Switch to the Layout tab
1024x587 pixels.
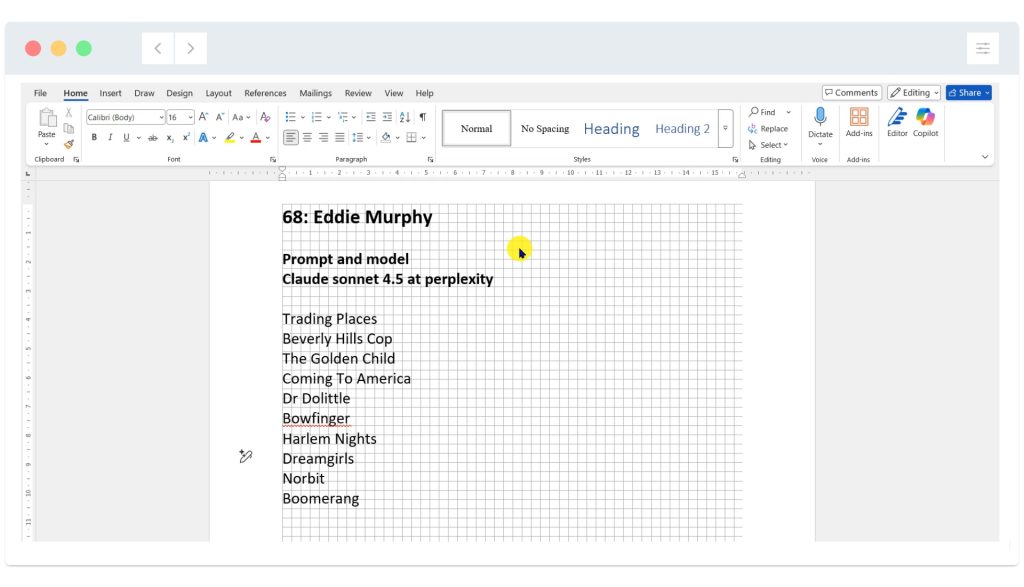pyautogui.click(x=219, y=93)
